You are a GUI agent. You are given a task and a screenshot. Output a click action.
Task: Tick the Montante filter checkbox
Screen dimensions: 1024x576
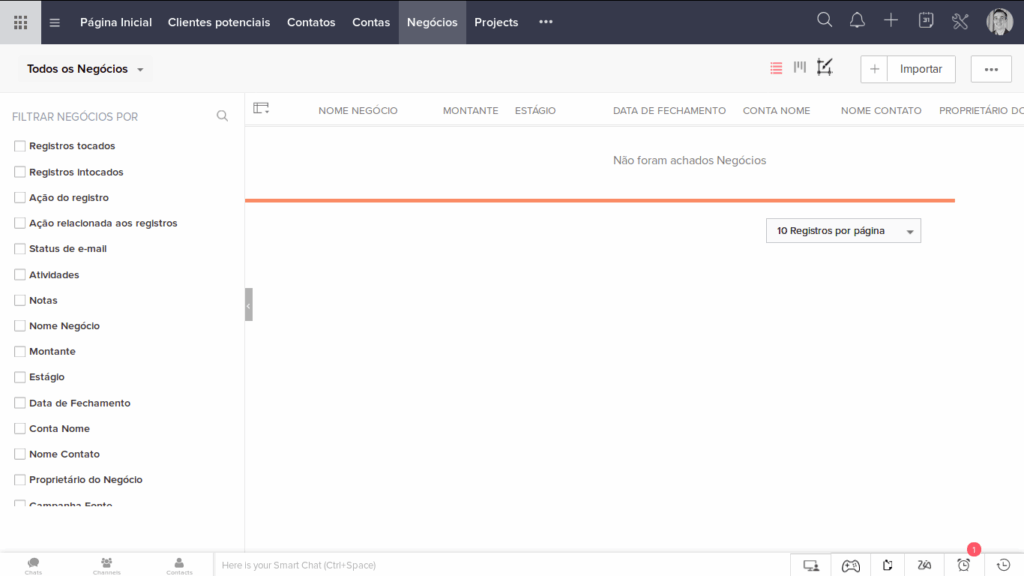point(20,351)
